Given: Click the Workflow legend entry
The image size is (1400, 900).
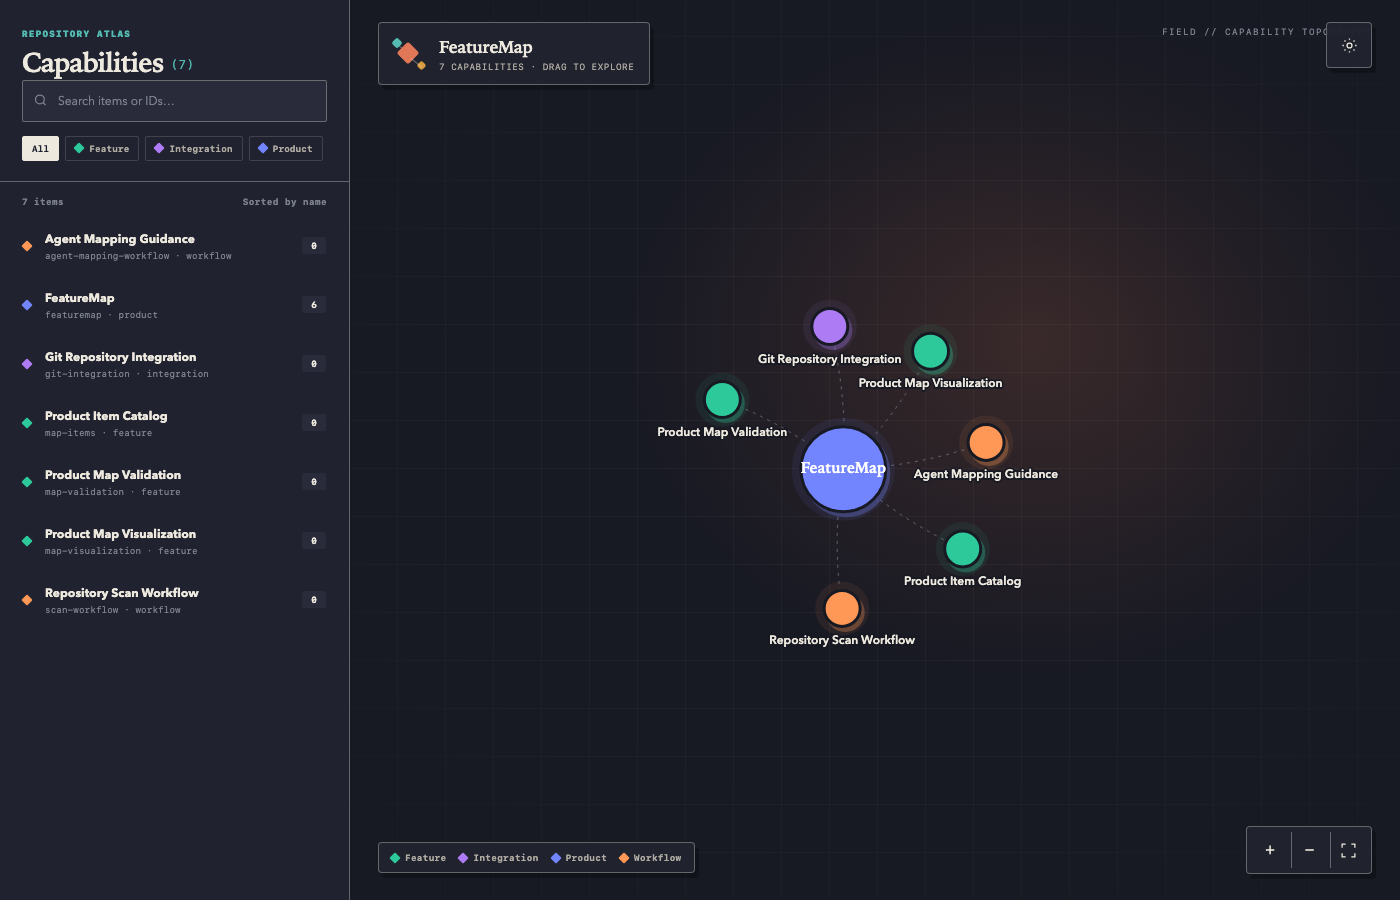Looking at the screenshot, I should tap(650, 858).
